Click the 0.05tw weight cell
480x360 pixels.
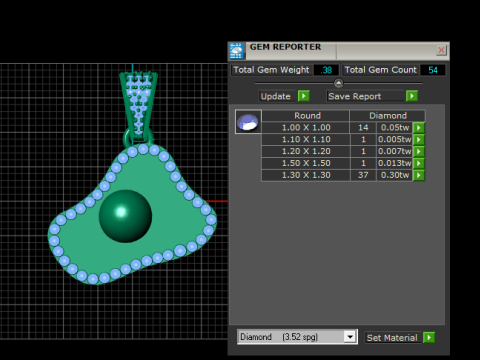click(395, 128)
